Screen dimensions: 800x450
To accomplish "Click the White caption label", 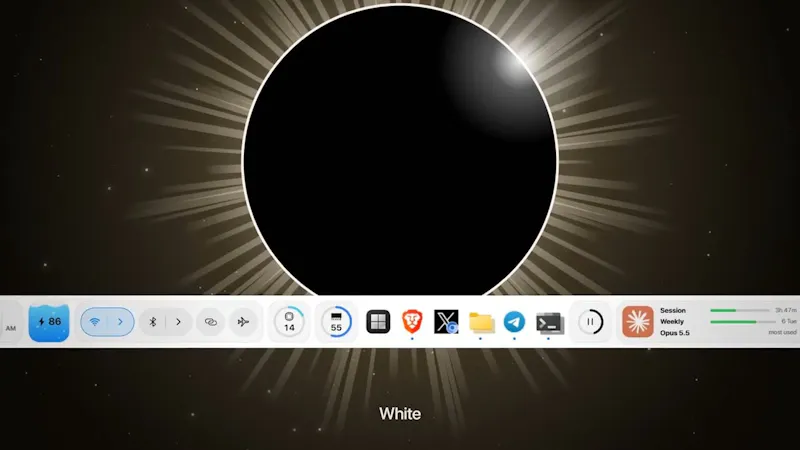I will (400, 414).
